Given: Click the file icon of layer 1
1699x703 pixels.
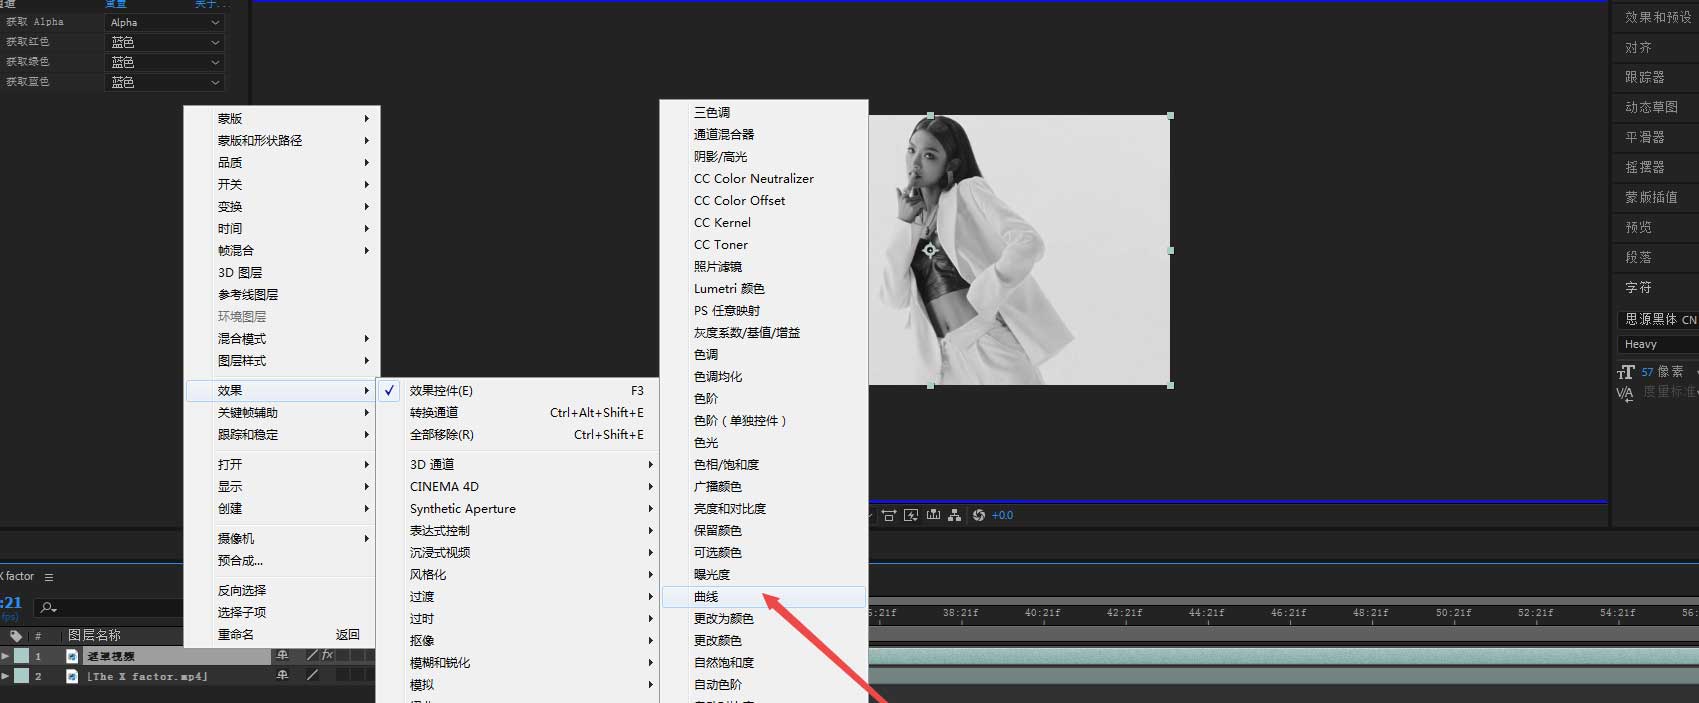Looking at the screenshot, I should click(x=72, y=656).
